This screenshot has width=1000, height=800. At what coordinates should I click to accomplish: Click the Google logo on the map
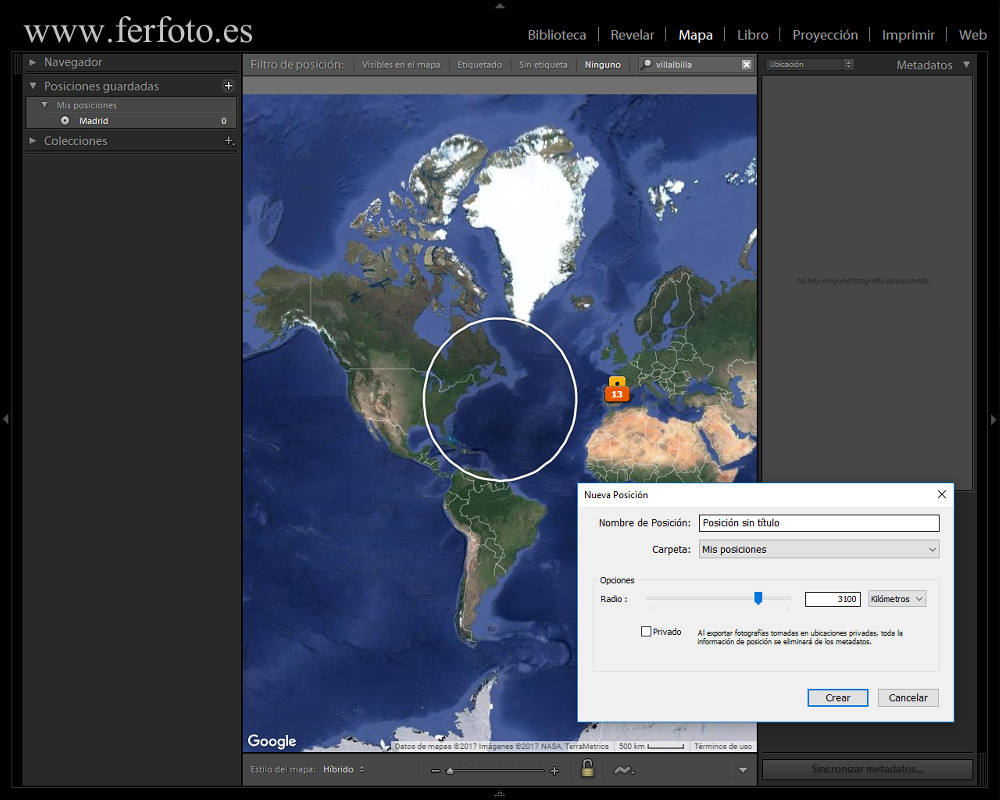[270, 741]
